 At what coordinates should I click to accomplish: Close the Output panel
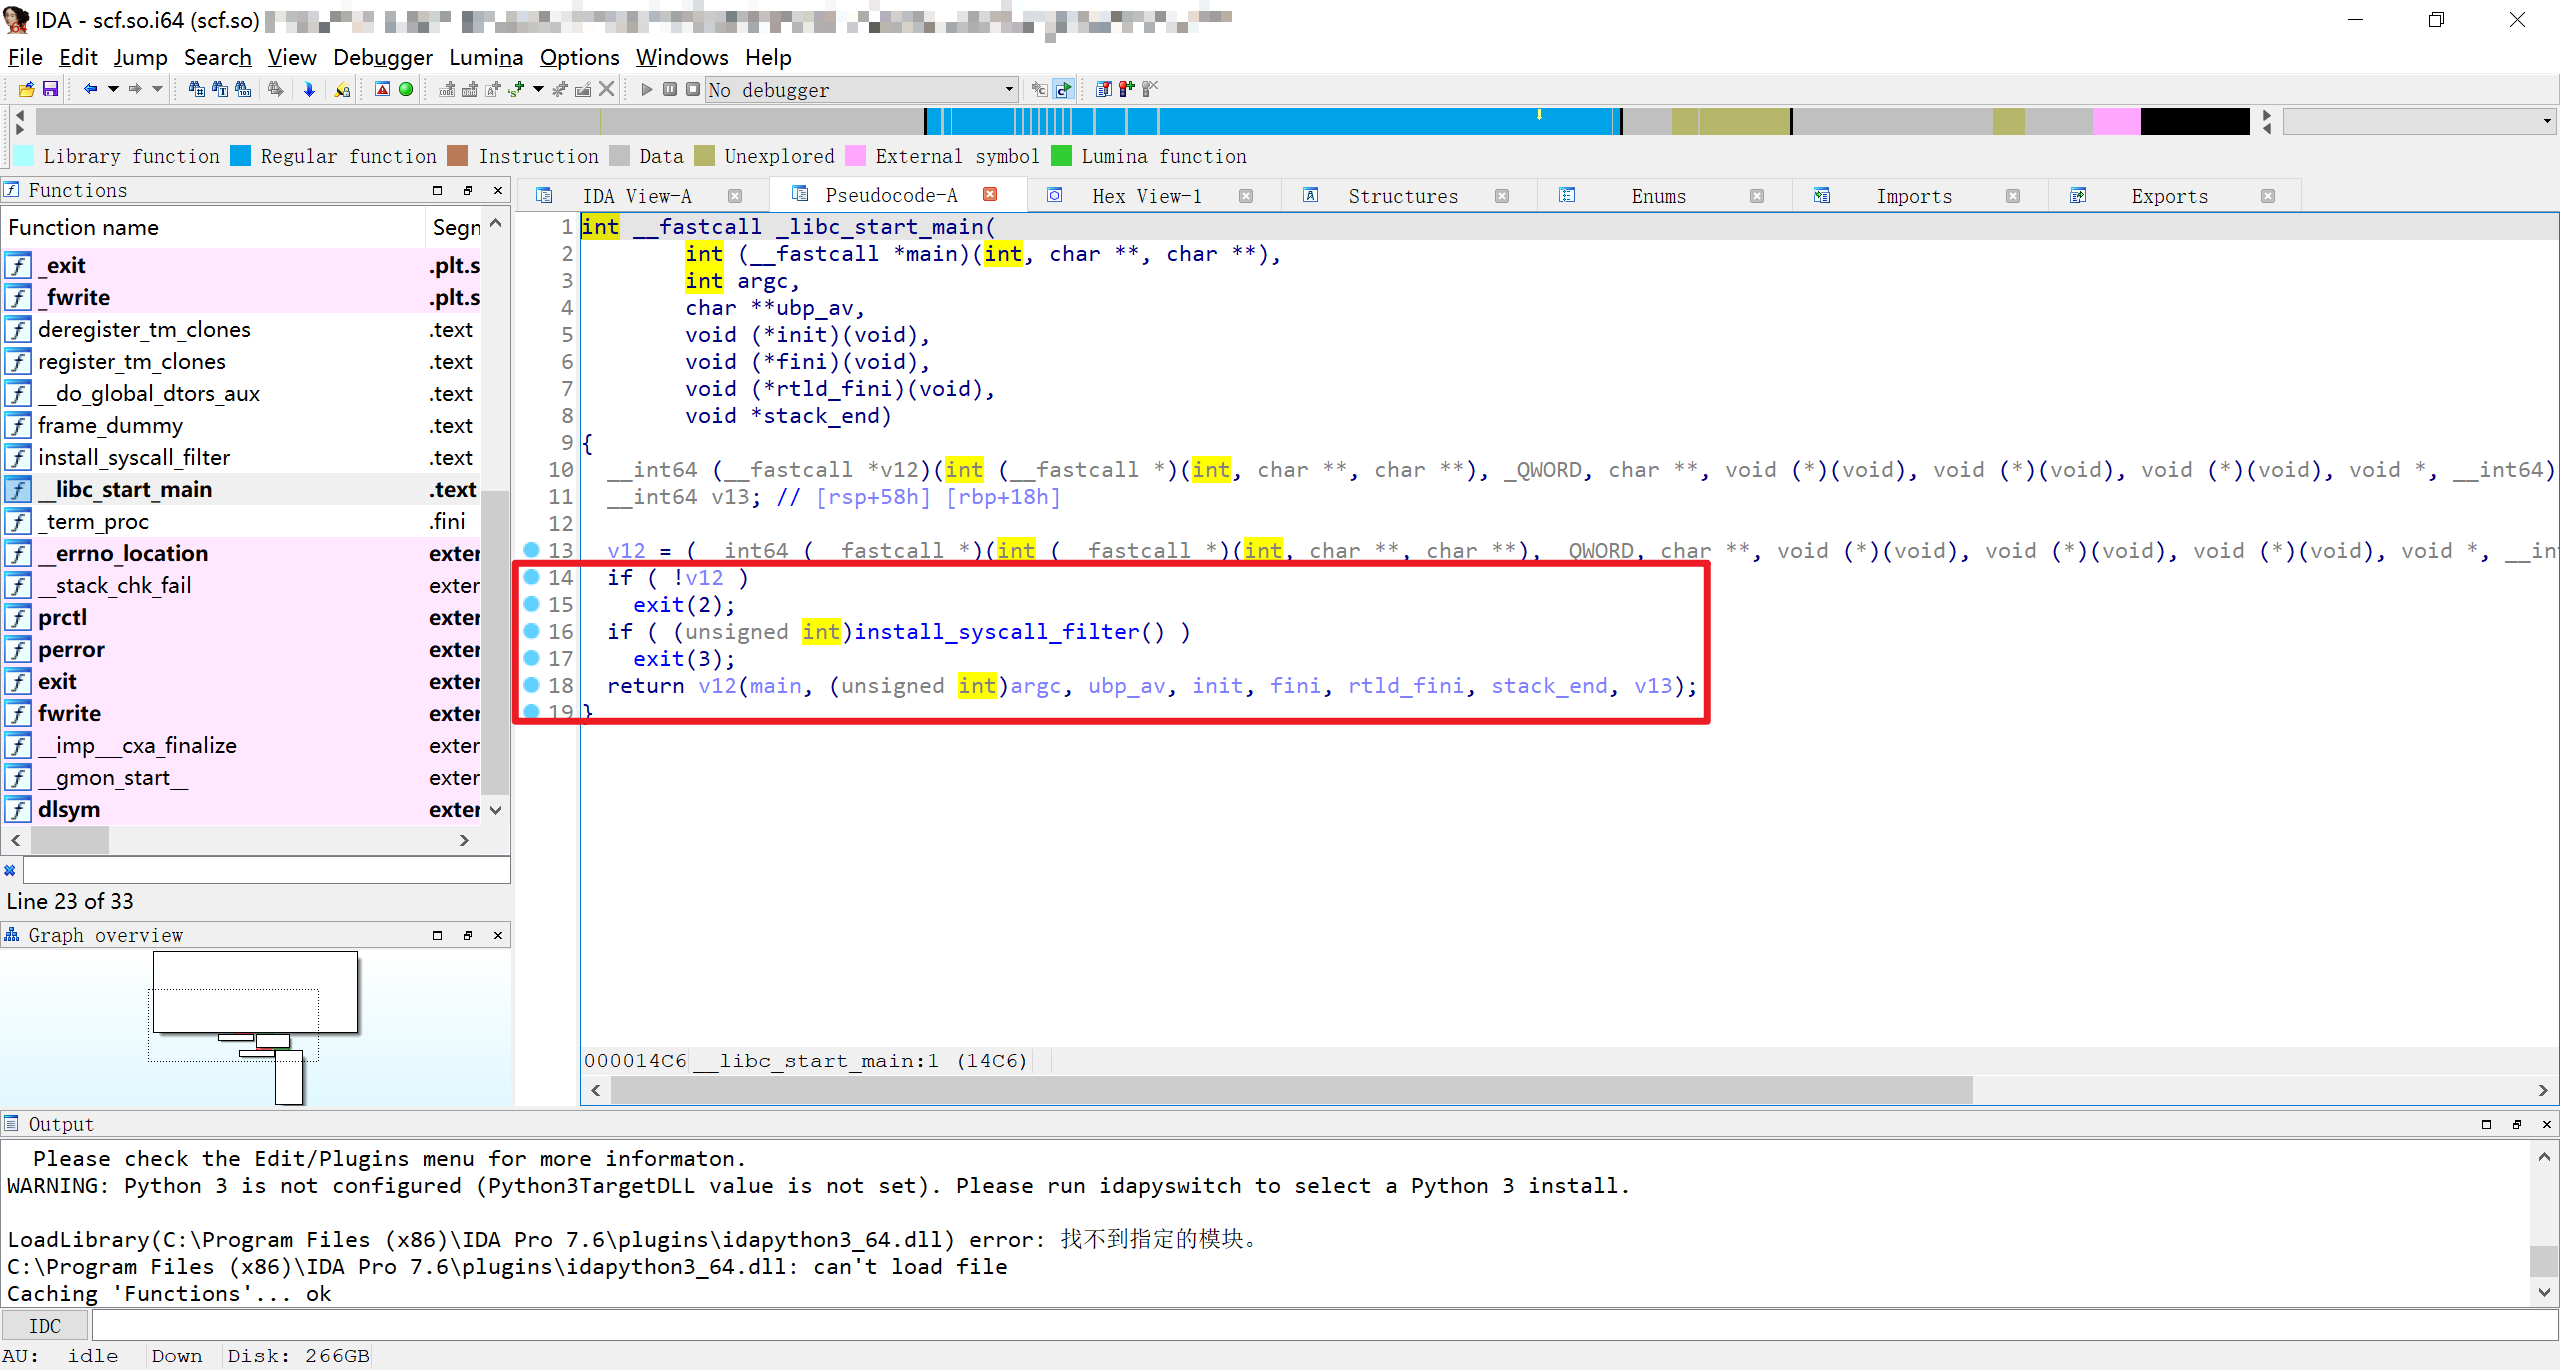pyautogui.click(x=2546, y=1124)
